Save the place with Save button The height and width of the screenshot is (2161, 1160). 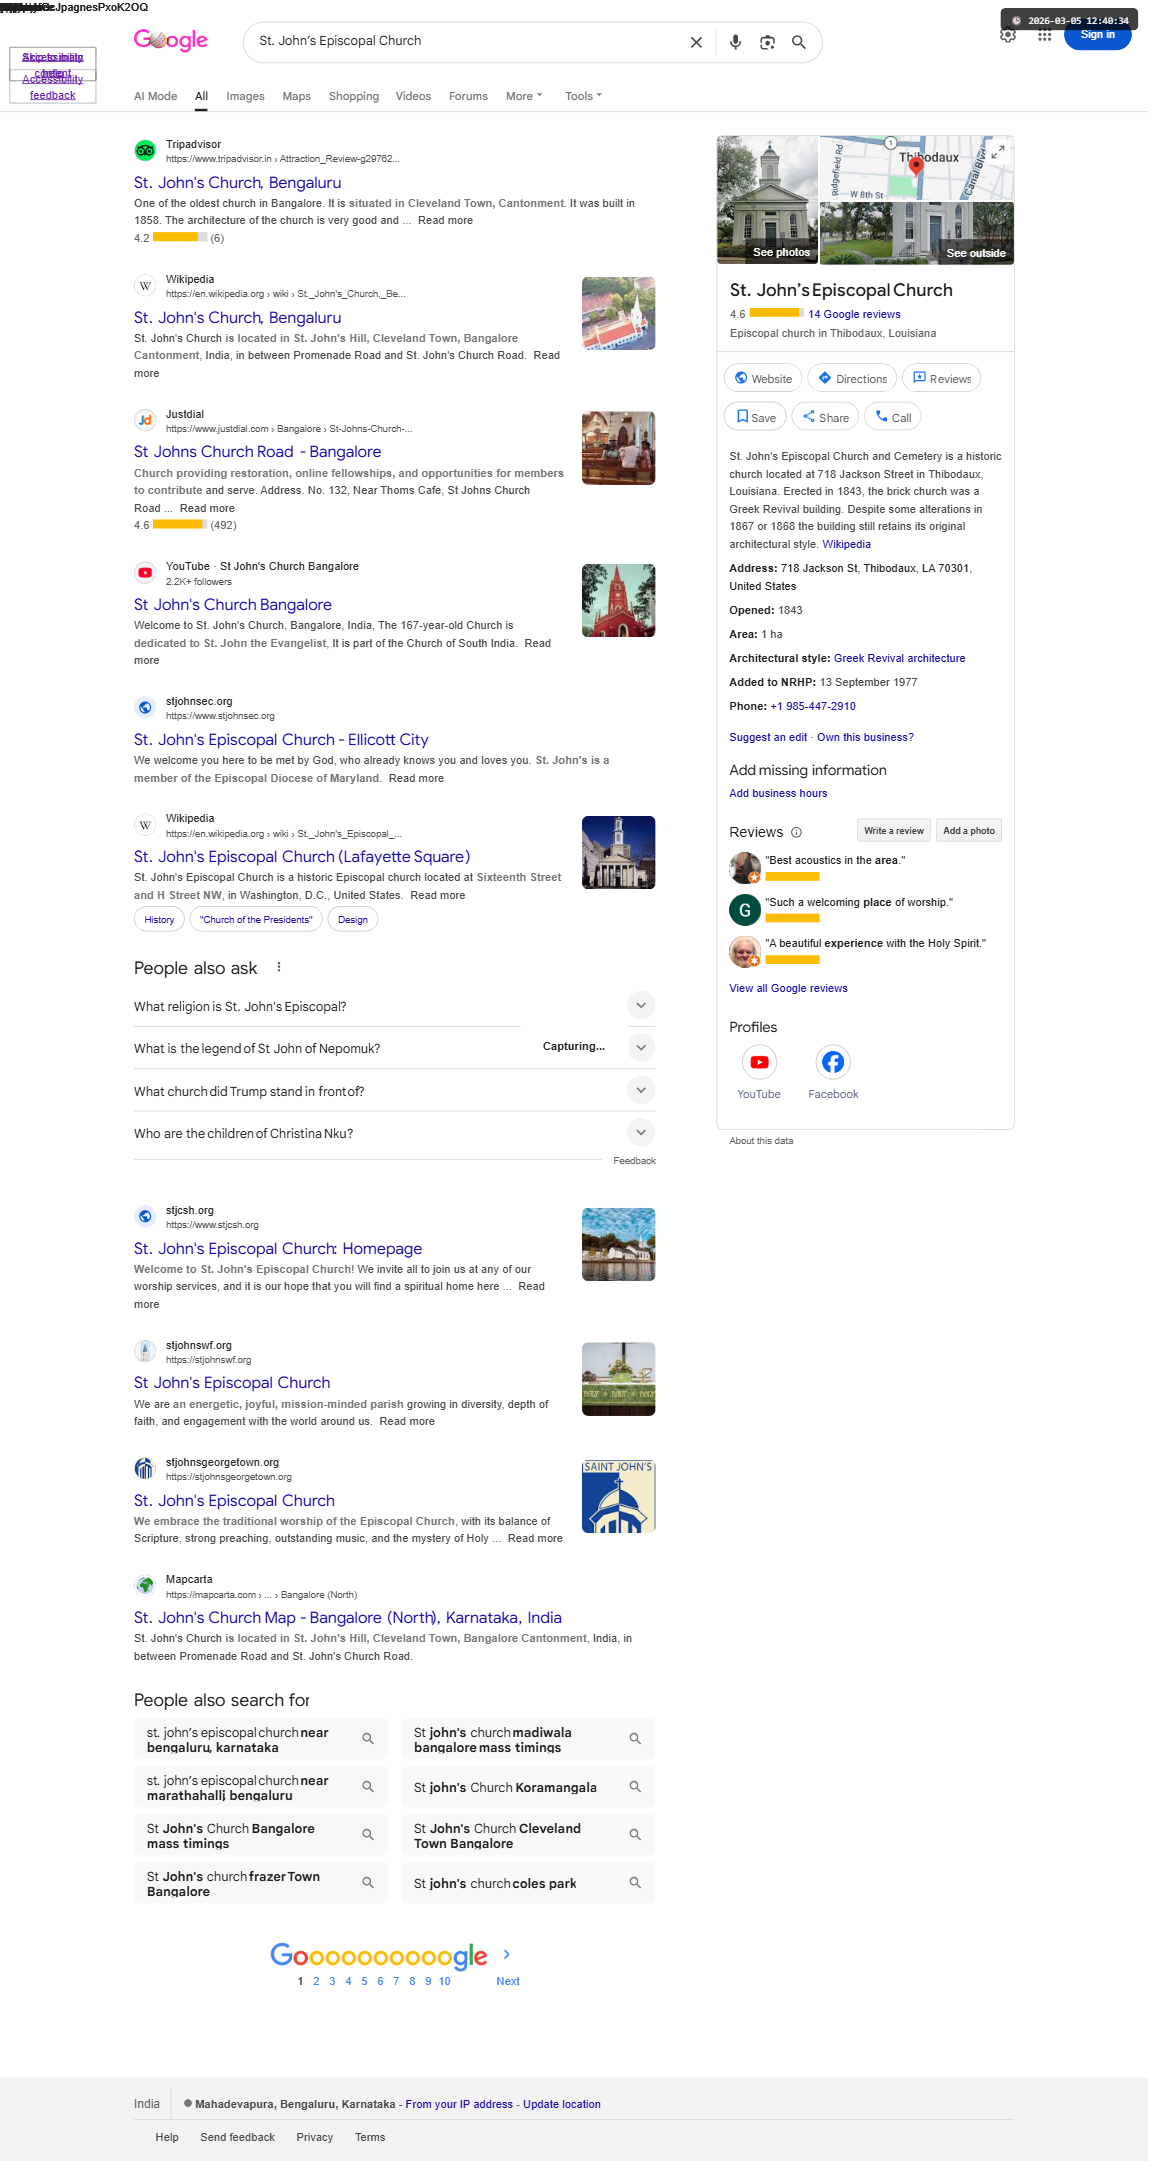(755, 417)
